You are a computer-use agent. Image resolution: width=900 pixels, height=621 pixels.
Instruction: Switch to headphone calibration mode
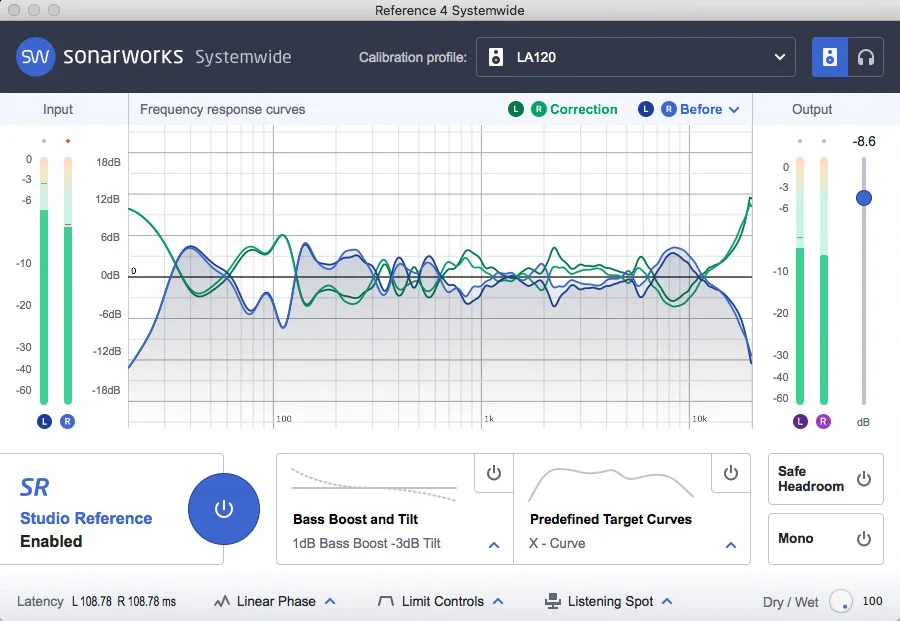866,57
